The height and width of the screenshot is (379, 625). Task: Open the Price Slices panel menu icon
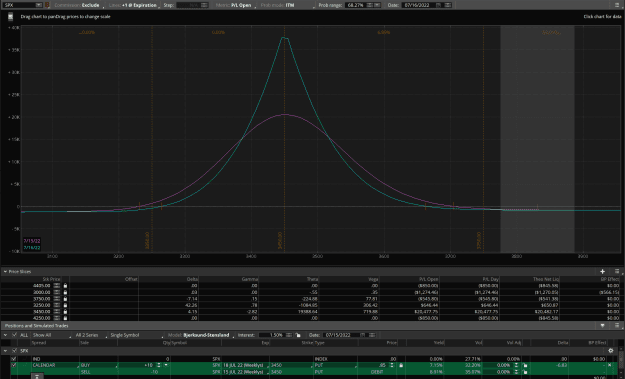click(617, 271)
